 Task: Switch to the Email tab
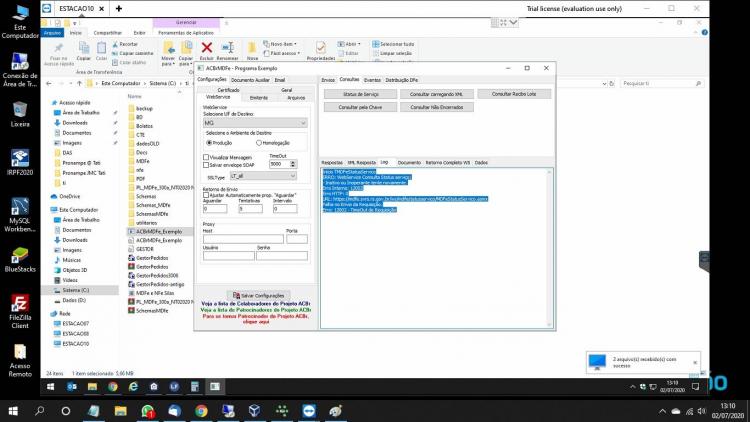click(x=280, y=80)
